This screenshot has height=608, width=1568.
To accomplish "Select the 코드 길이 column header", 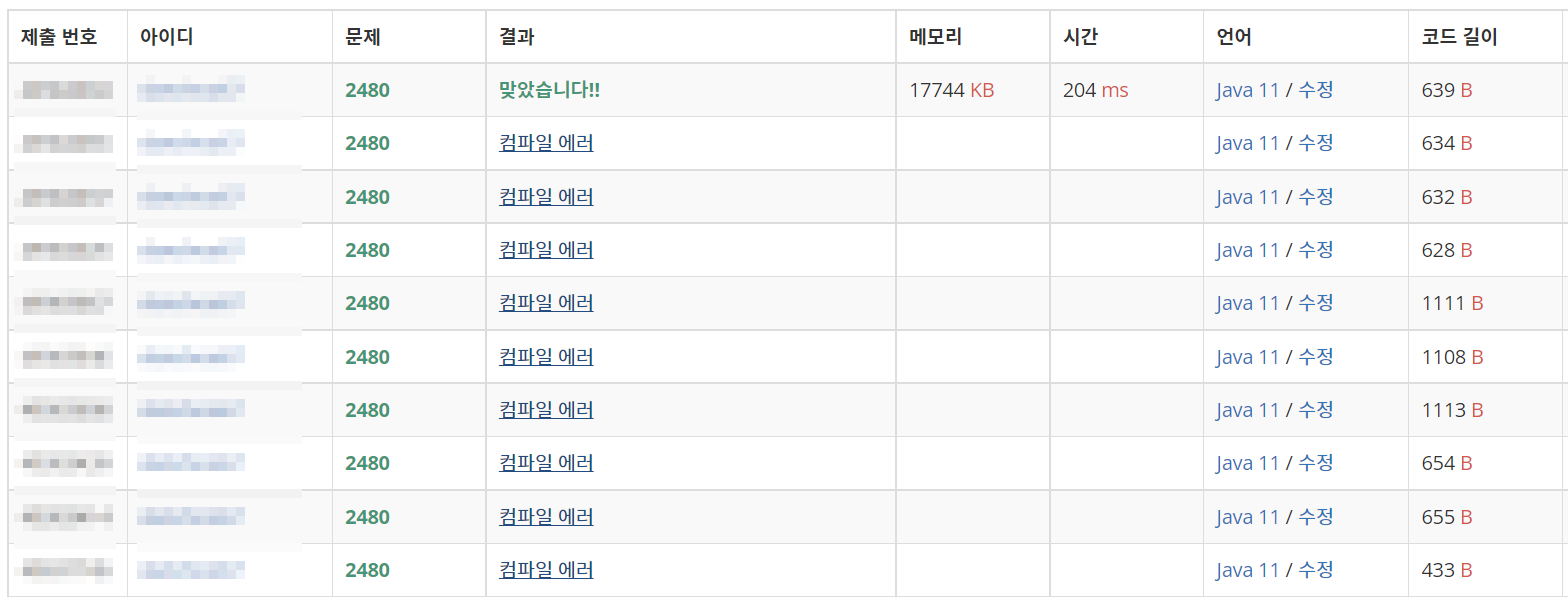I will 1452,36.
